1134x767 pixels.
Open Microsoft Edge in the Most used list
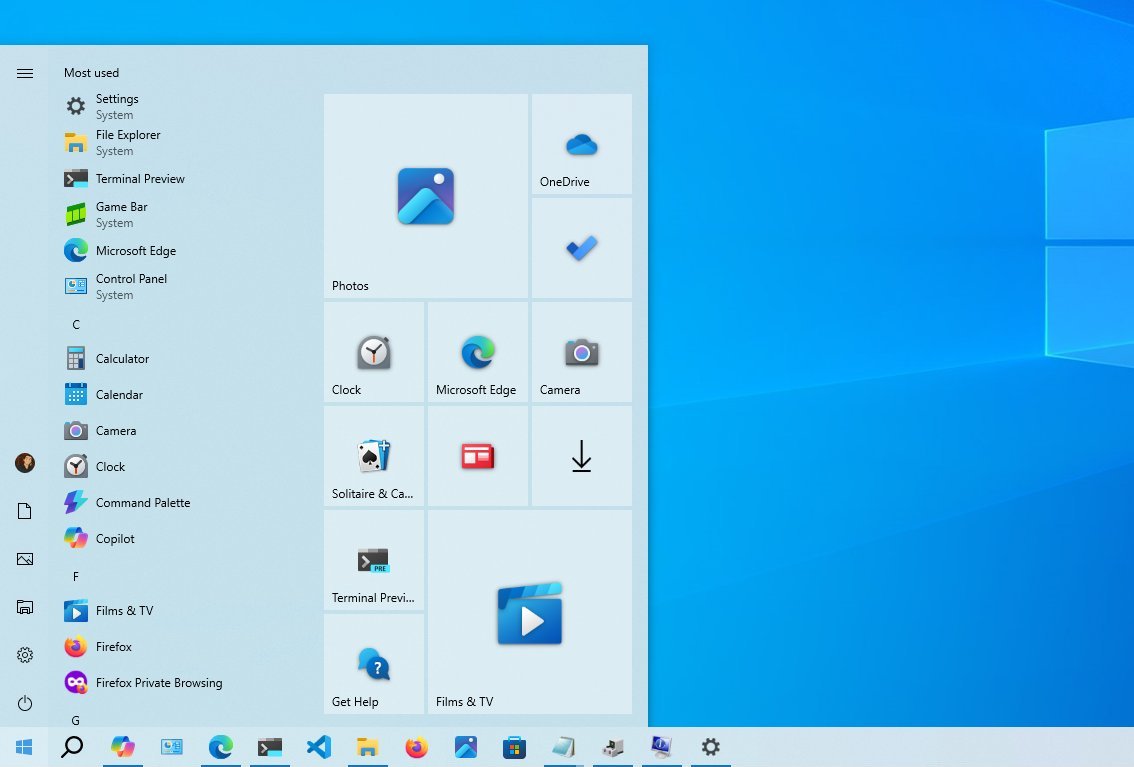[x=184, y=251]
